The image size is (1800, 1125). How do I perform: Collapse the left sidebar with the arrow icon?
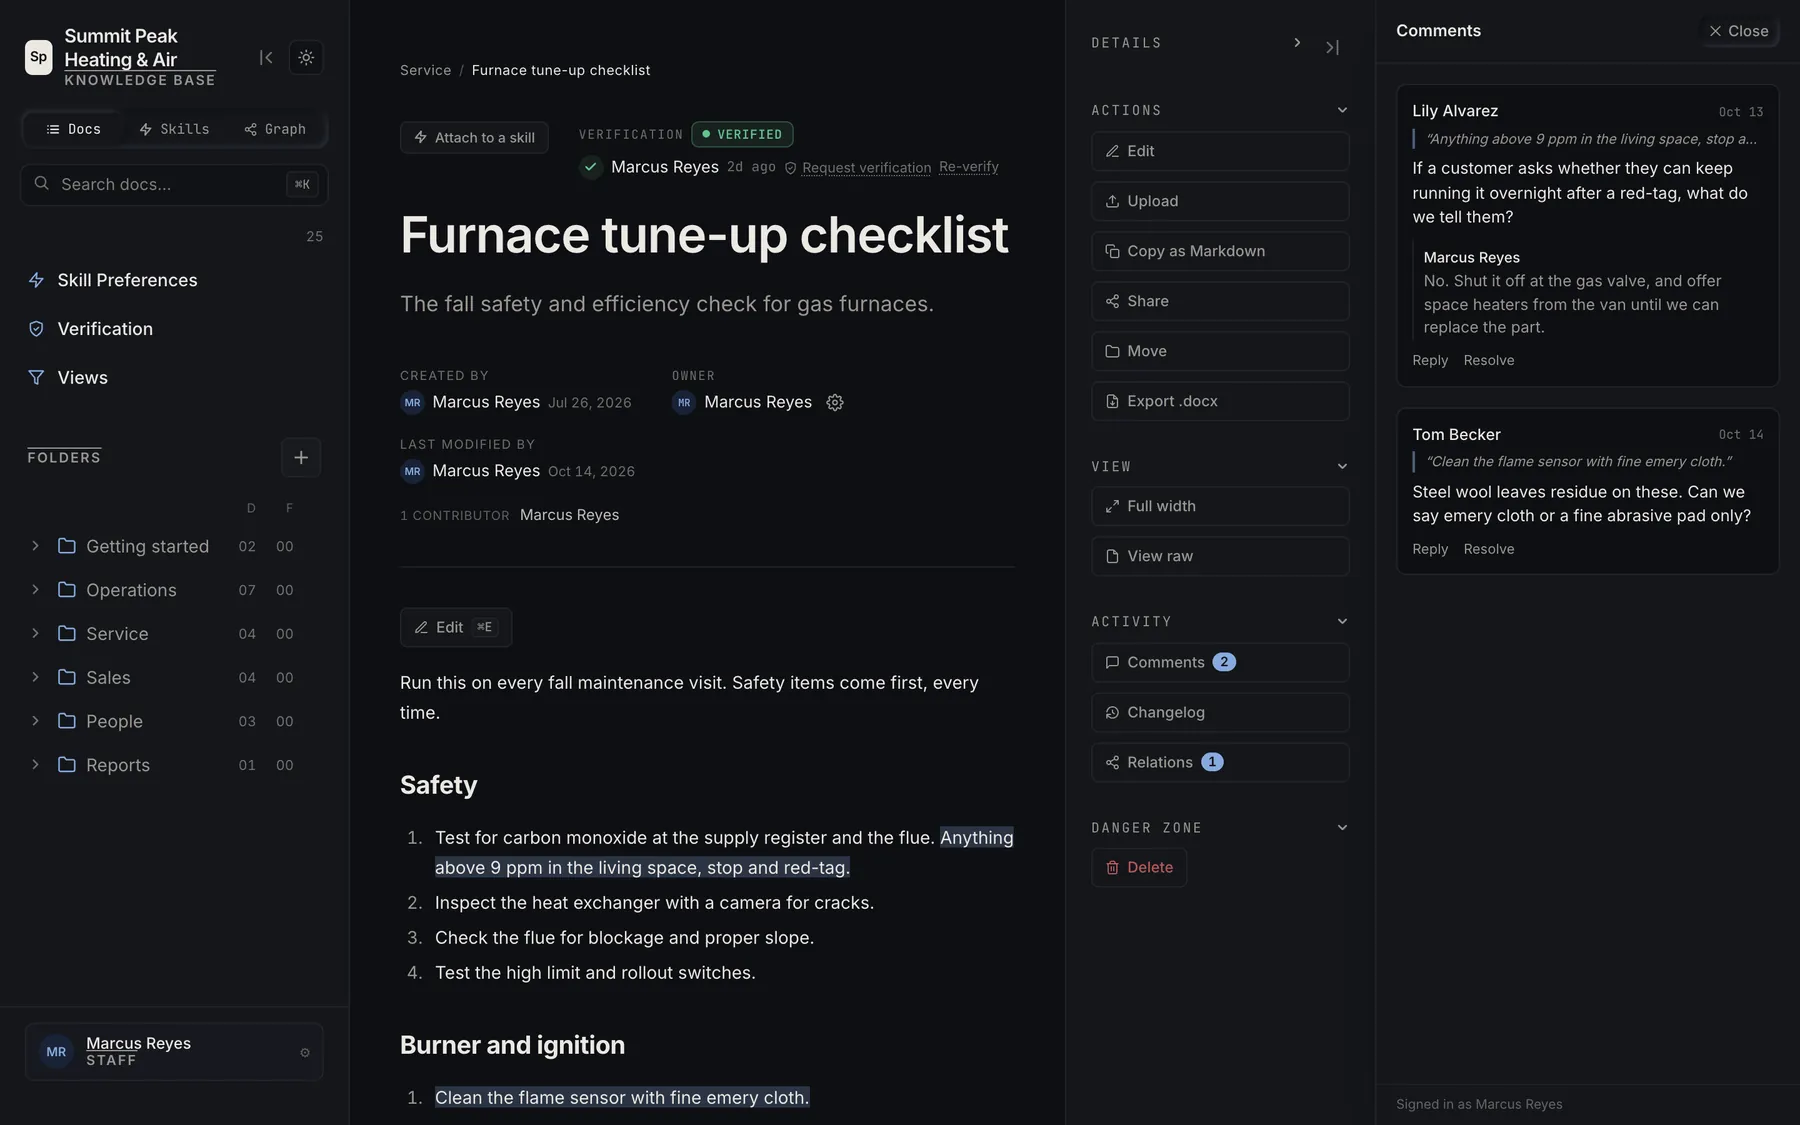266,58
